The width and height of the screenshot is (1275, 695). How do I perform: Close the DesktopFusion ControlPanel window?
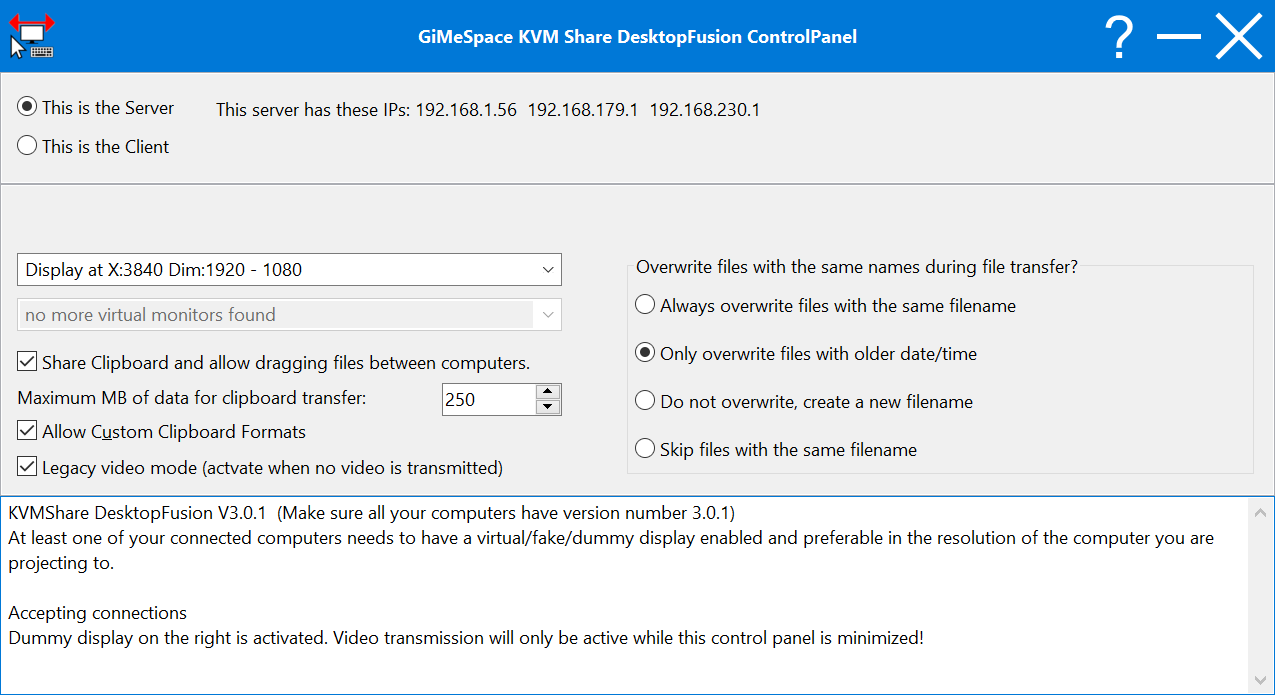[1239, 37]
